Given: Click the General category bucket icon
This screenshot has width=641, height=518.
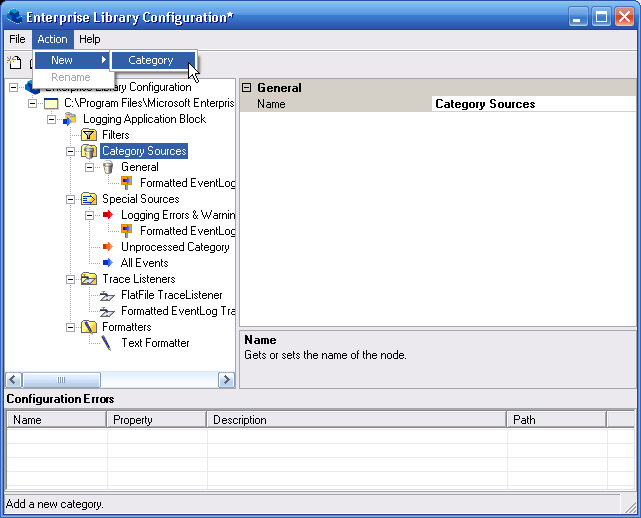Looking at the screenshot, I should (x=108, y=167).
